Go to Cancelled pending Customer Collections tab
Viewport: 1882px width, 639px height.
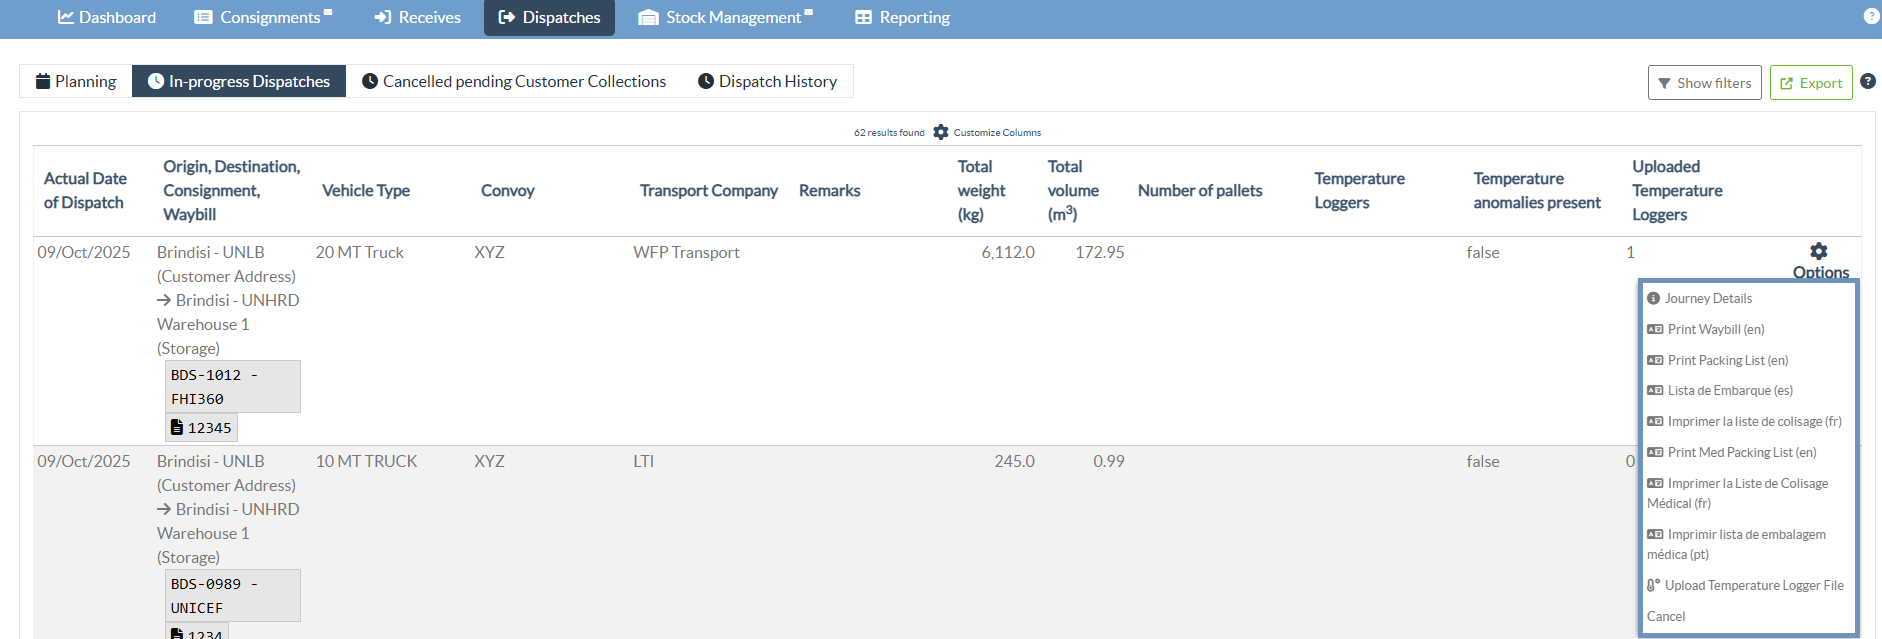pyautogui.click(x=514, y=82)
